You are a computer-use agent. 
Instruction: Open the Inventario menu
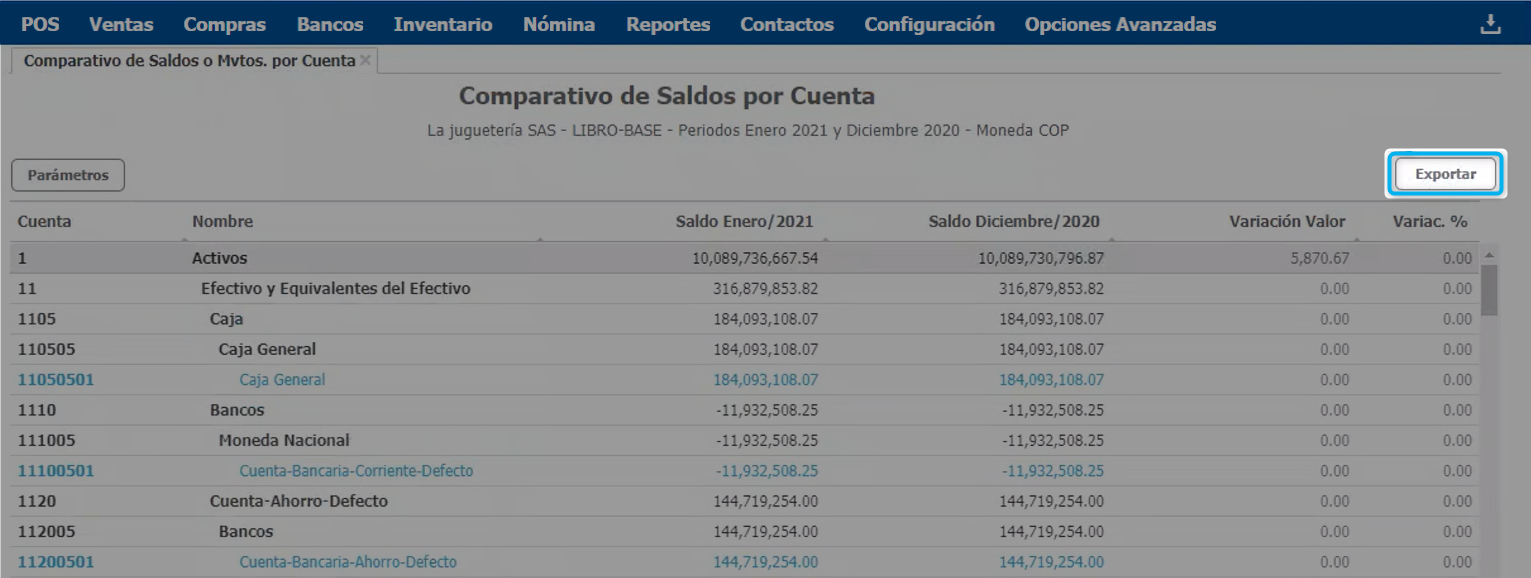tap(443, 24)
